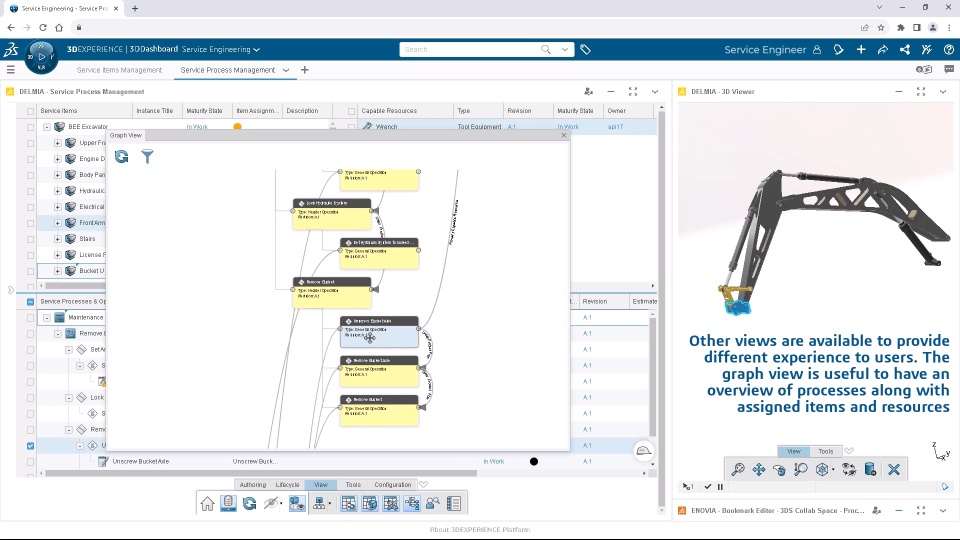The image size is (960, 540).
Task: Switch to Tools tab in 3D Viewer
Action: click(826, 451)
